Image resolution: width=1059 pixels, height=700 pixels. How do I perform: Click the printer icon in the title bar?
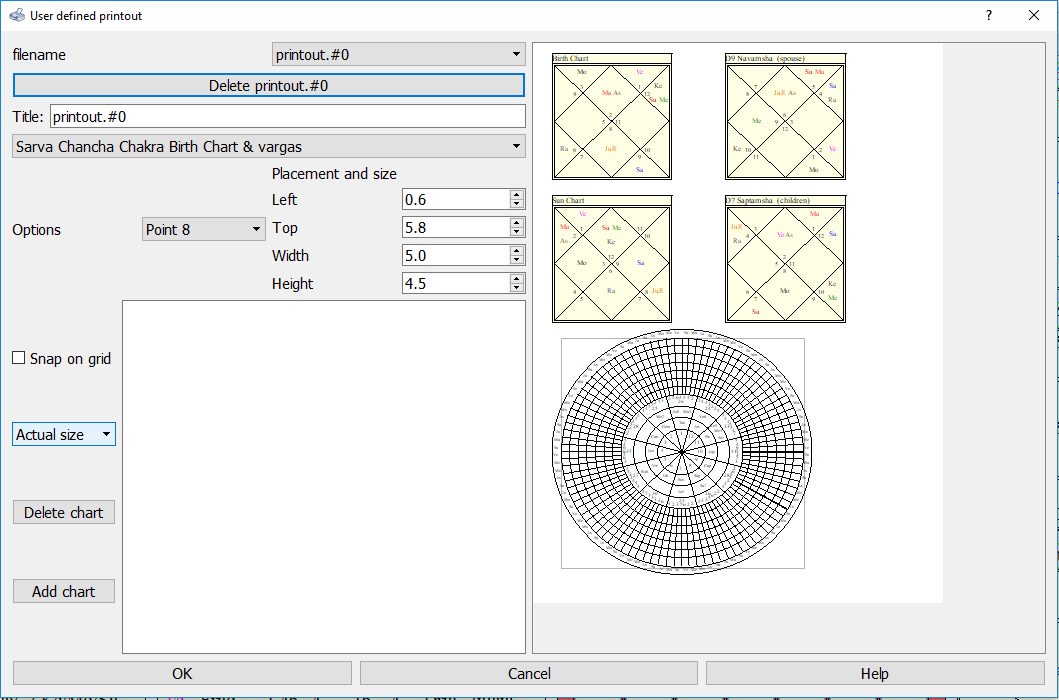point(17,15)
